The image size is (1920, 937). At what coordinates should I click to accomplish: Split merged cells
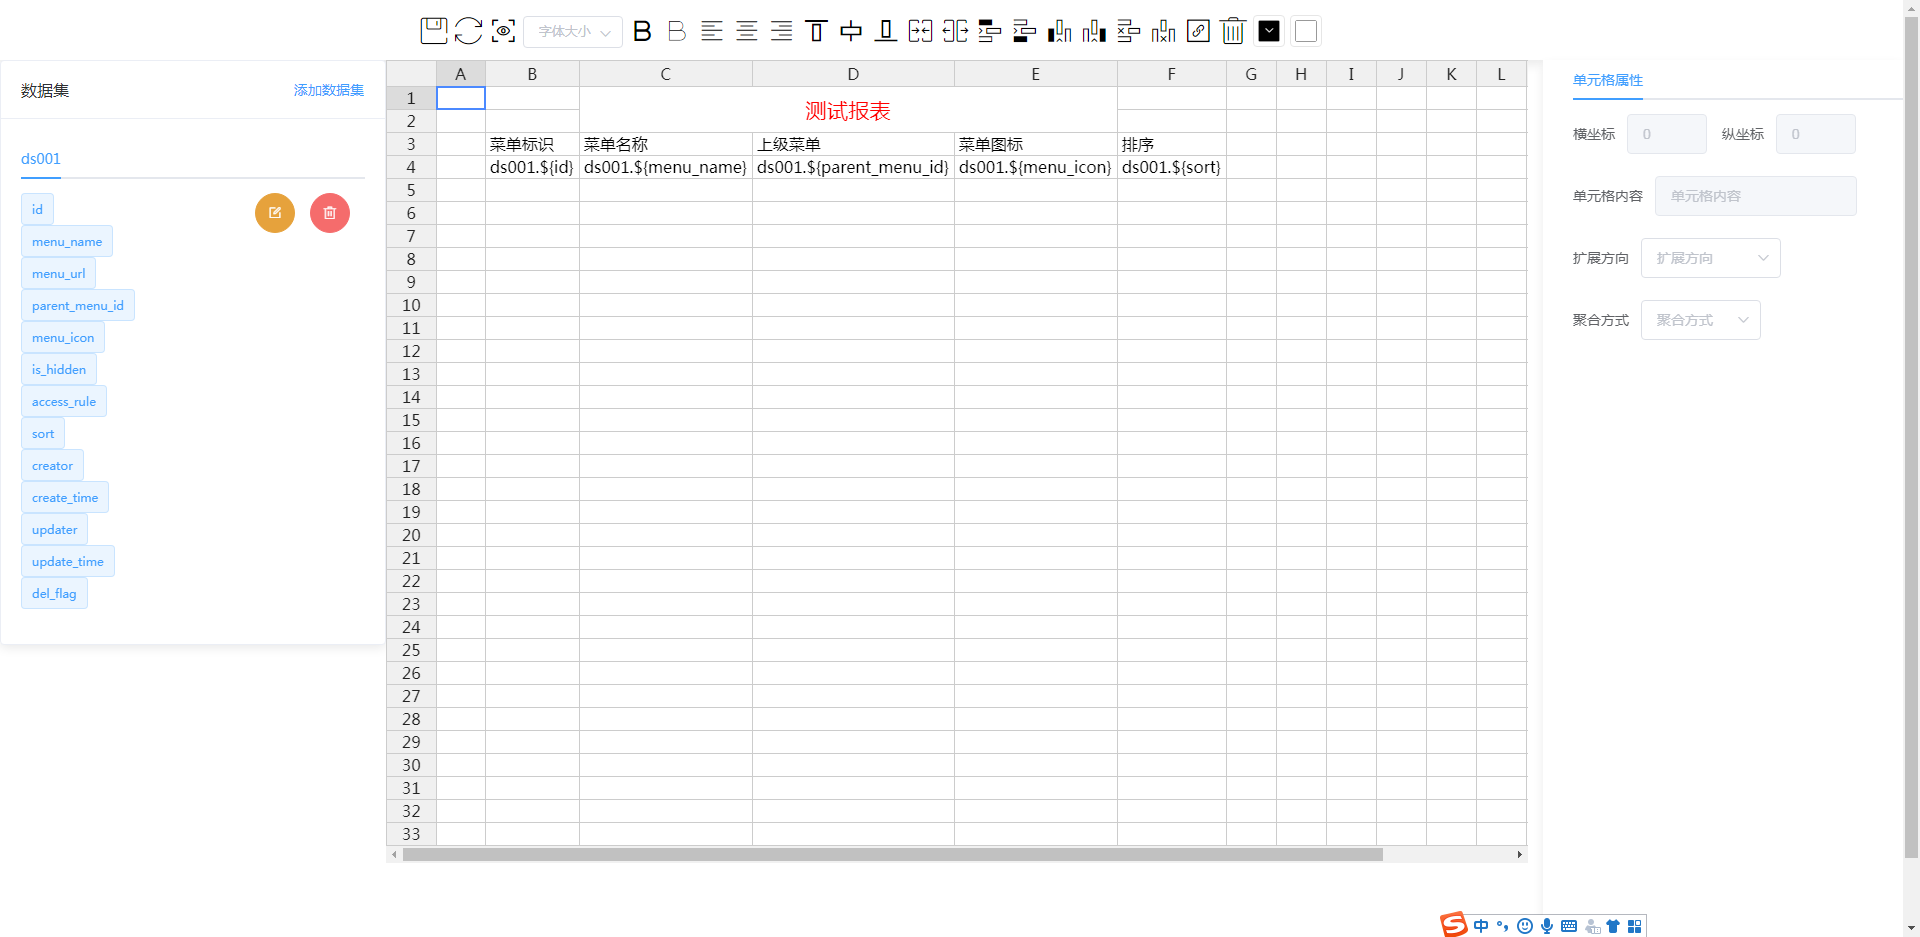(x=955, y=31)
